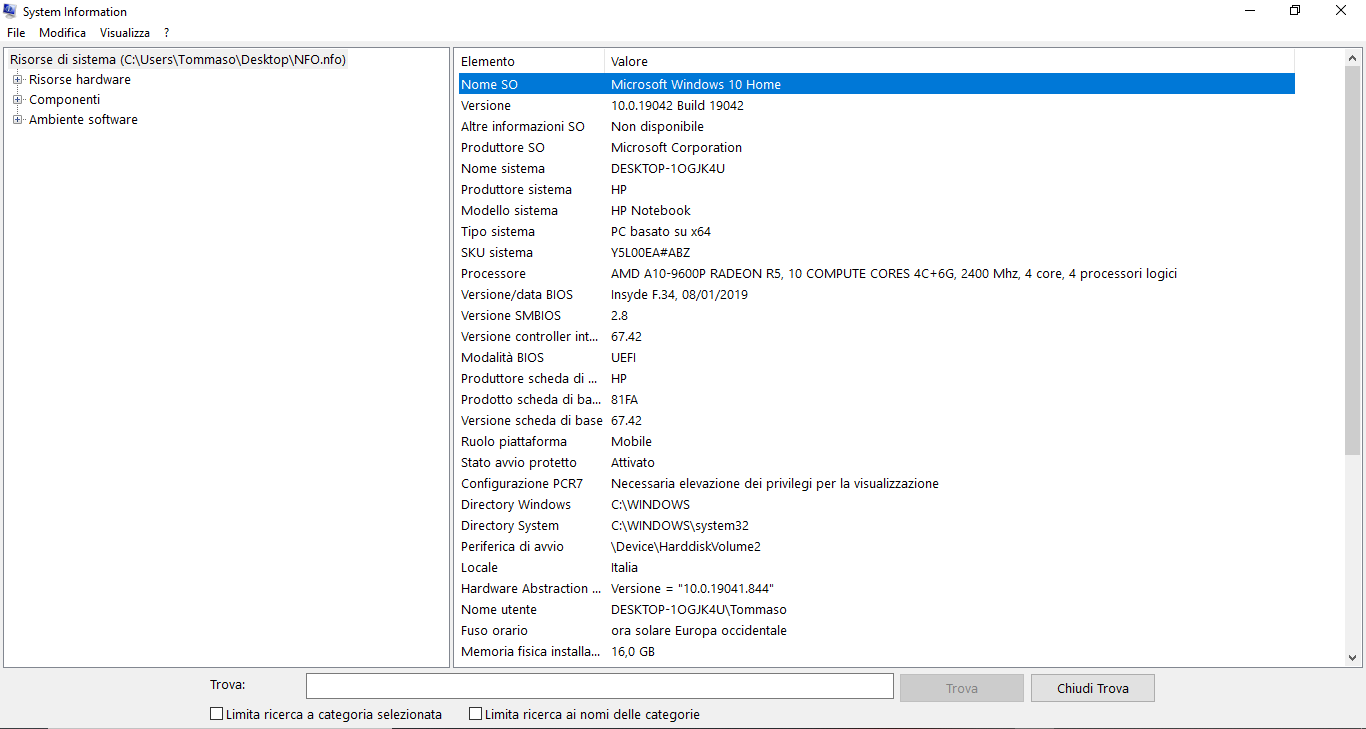Select the SKU sistema row
The height and width of the screenshot is (729, 1366).
tap(877, 252)
